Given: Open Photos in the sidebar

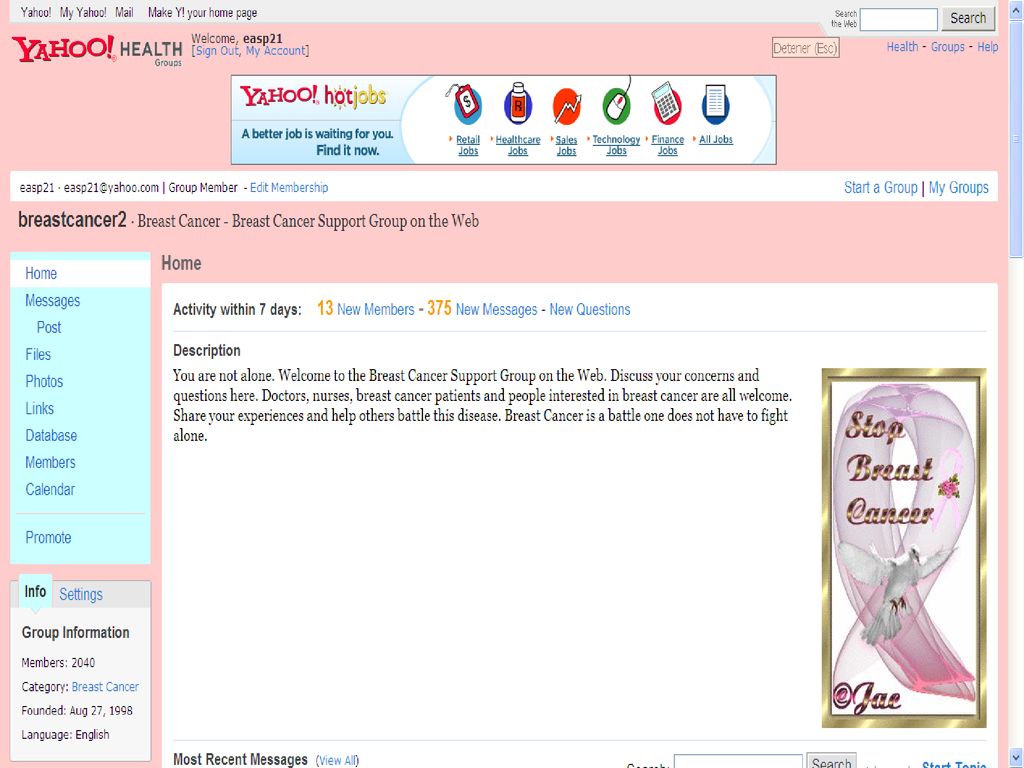Looking at the screenshot, I should (44, 381).
